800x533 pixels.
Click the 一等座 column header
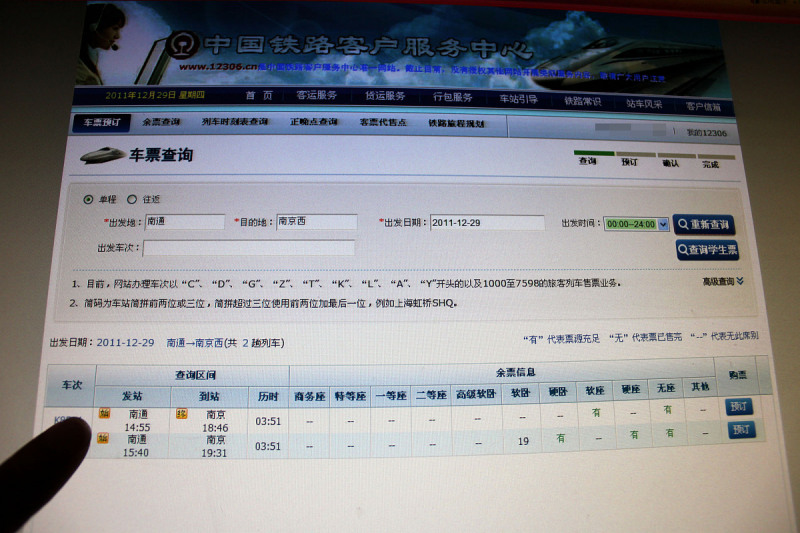tap(391, 395)
